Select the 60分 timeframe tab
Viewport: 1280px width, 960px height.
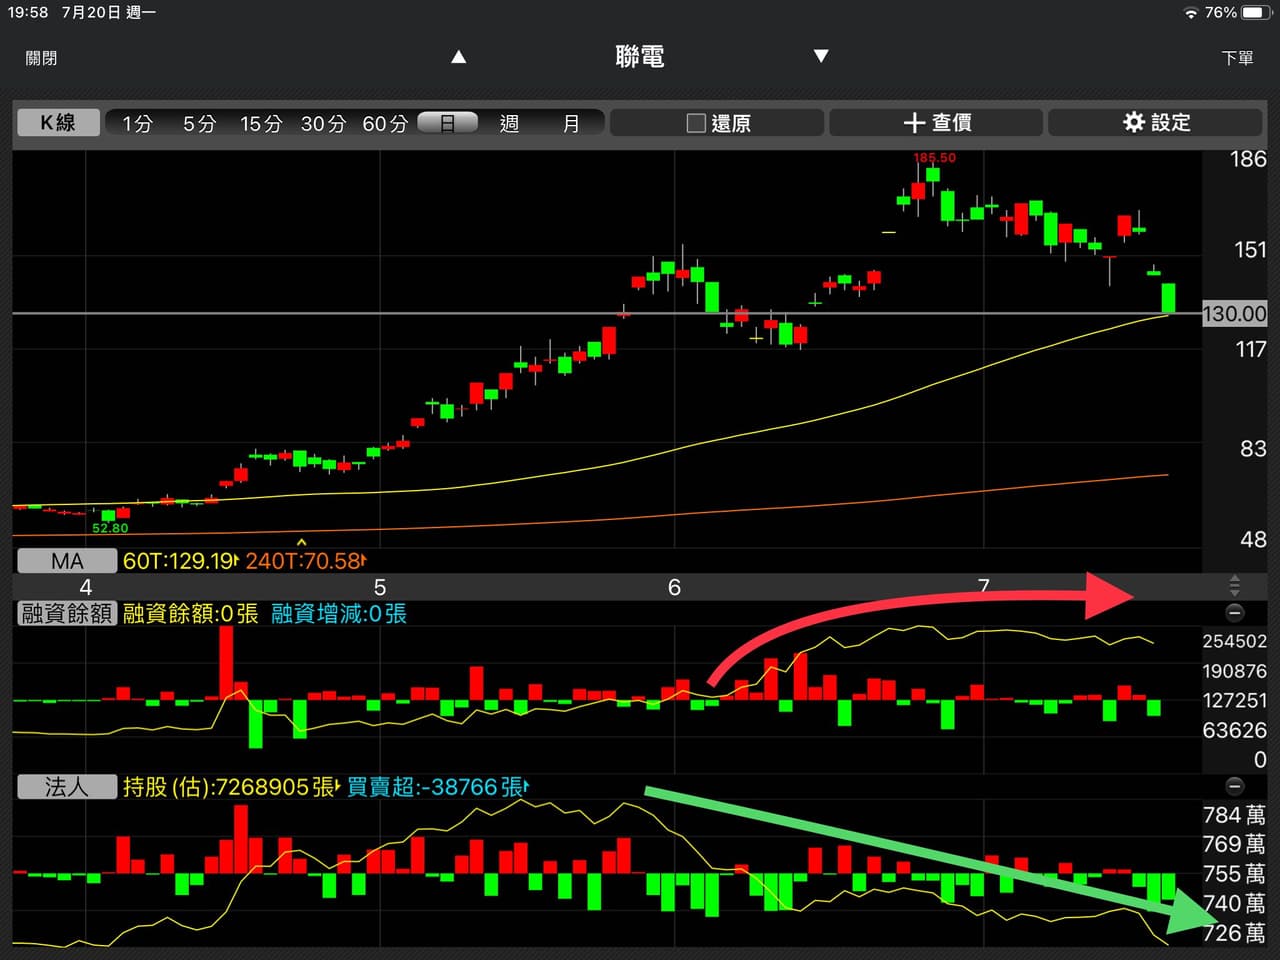pos(385,124)
